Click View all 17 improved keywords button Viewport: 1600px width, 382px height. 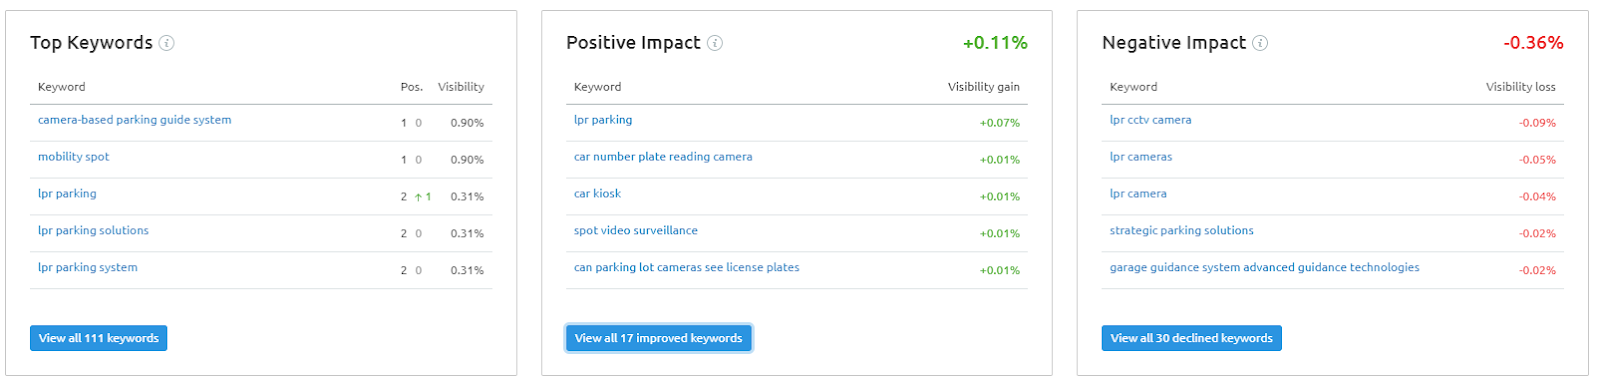click(658, 338)
